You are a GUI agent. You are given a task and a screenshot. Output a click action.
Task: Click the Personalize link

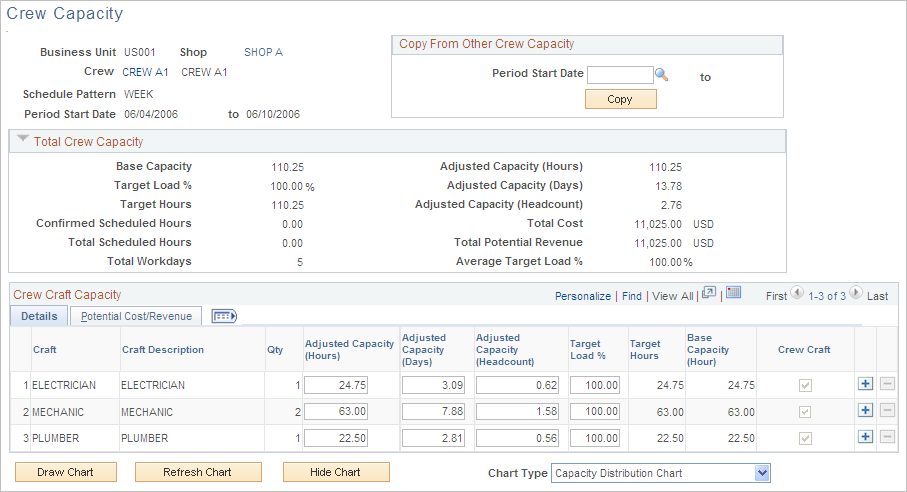[582, 296]
